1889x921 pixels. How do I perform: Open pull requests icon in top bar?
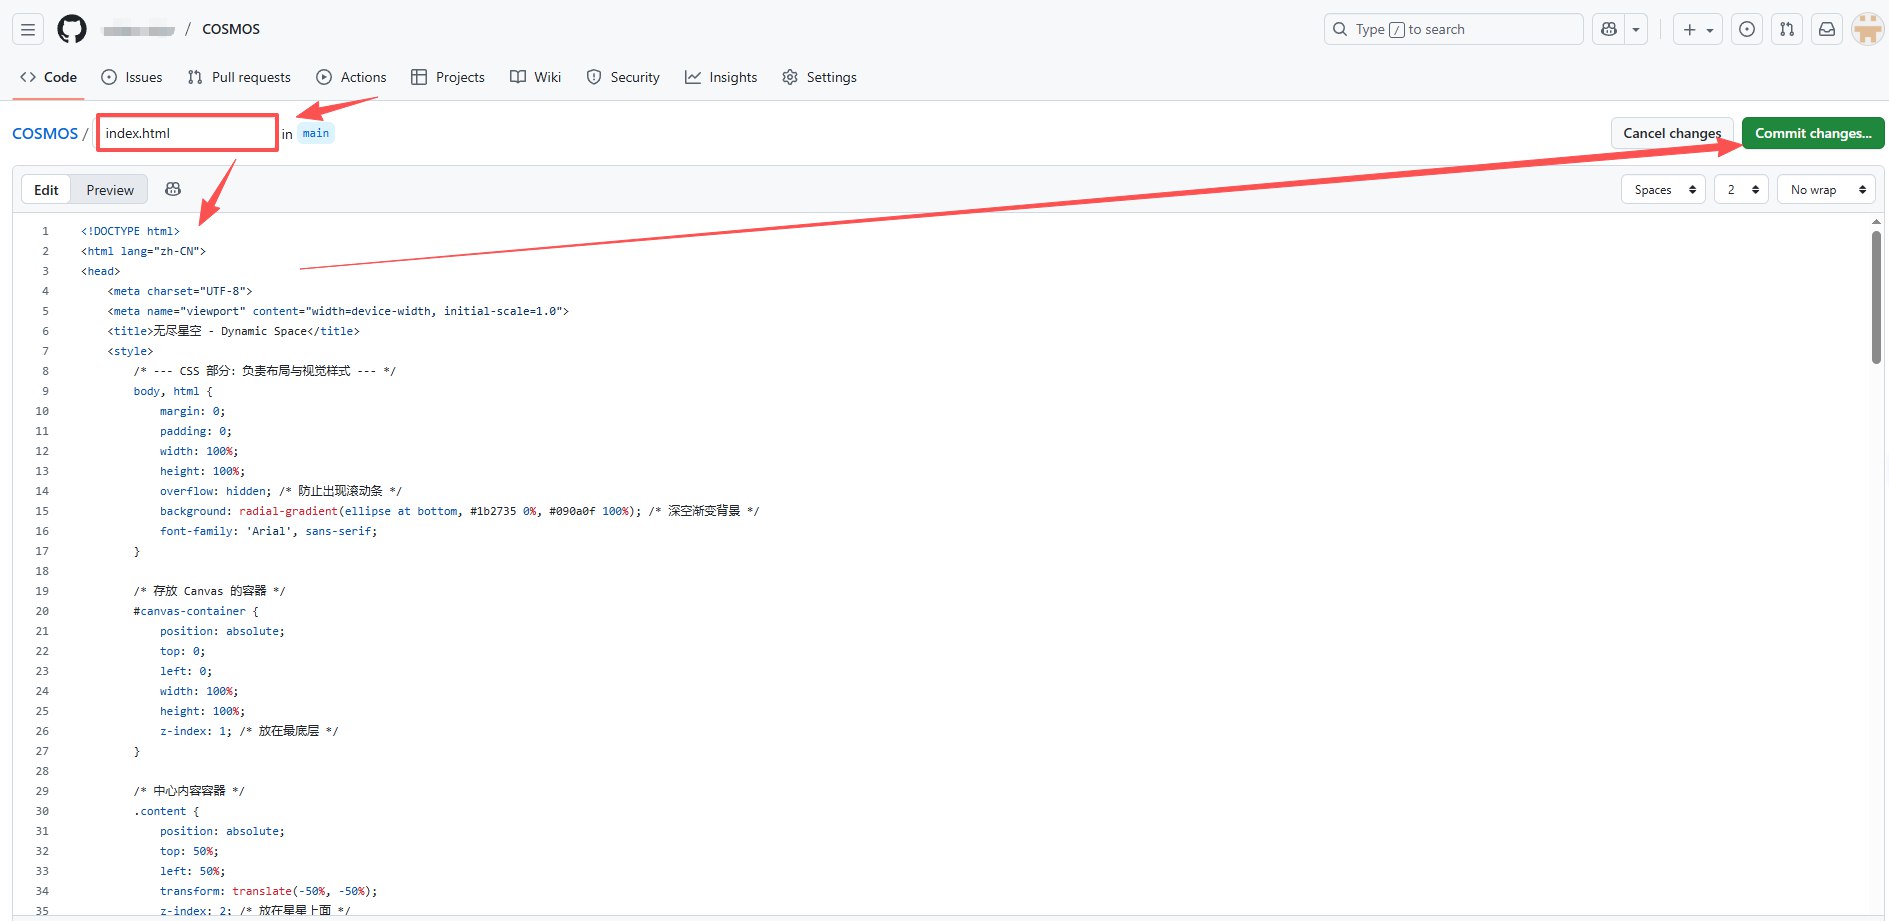(1787, 30)
